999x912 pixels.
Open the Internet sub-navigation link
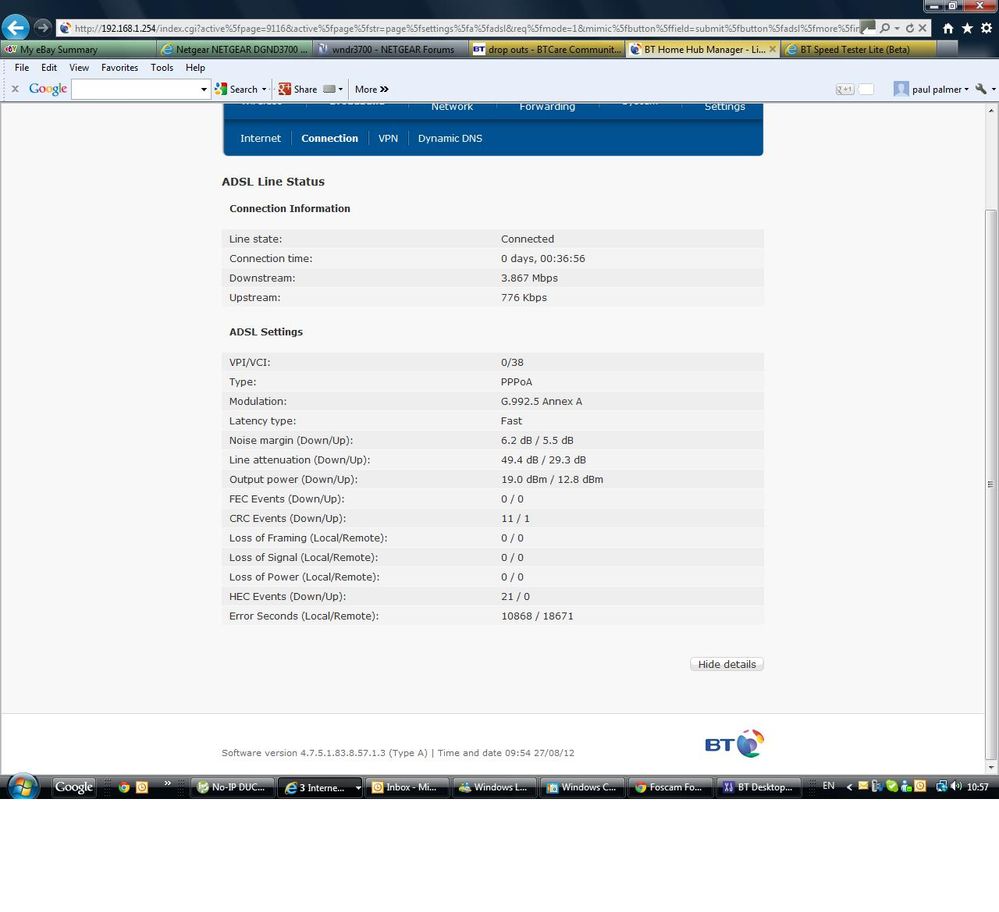coord(260,138)
